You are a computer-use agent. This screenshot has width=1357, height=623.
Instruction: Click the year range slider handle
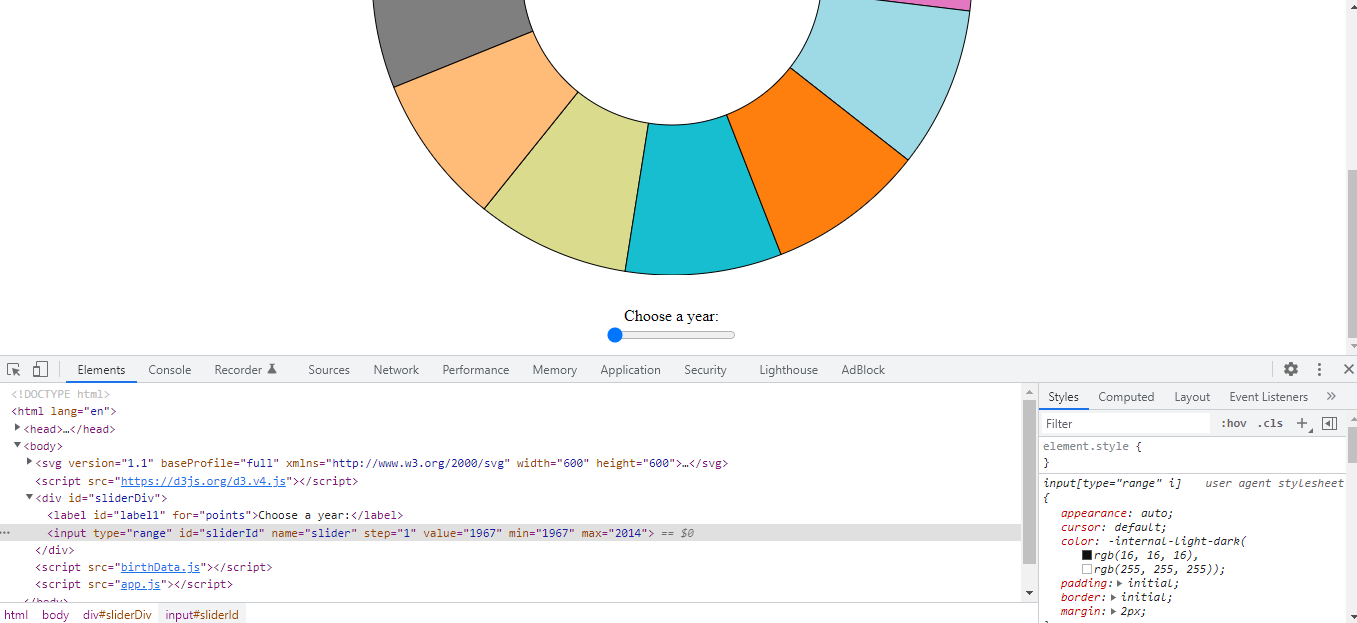[x=615, y=335]
